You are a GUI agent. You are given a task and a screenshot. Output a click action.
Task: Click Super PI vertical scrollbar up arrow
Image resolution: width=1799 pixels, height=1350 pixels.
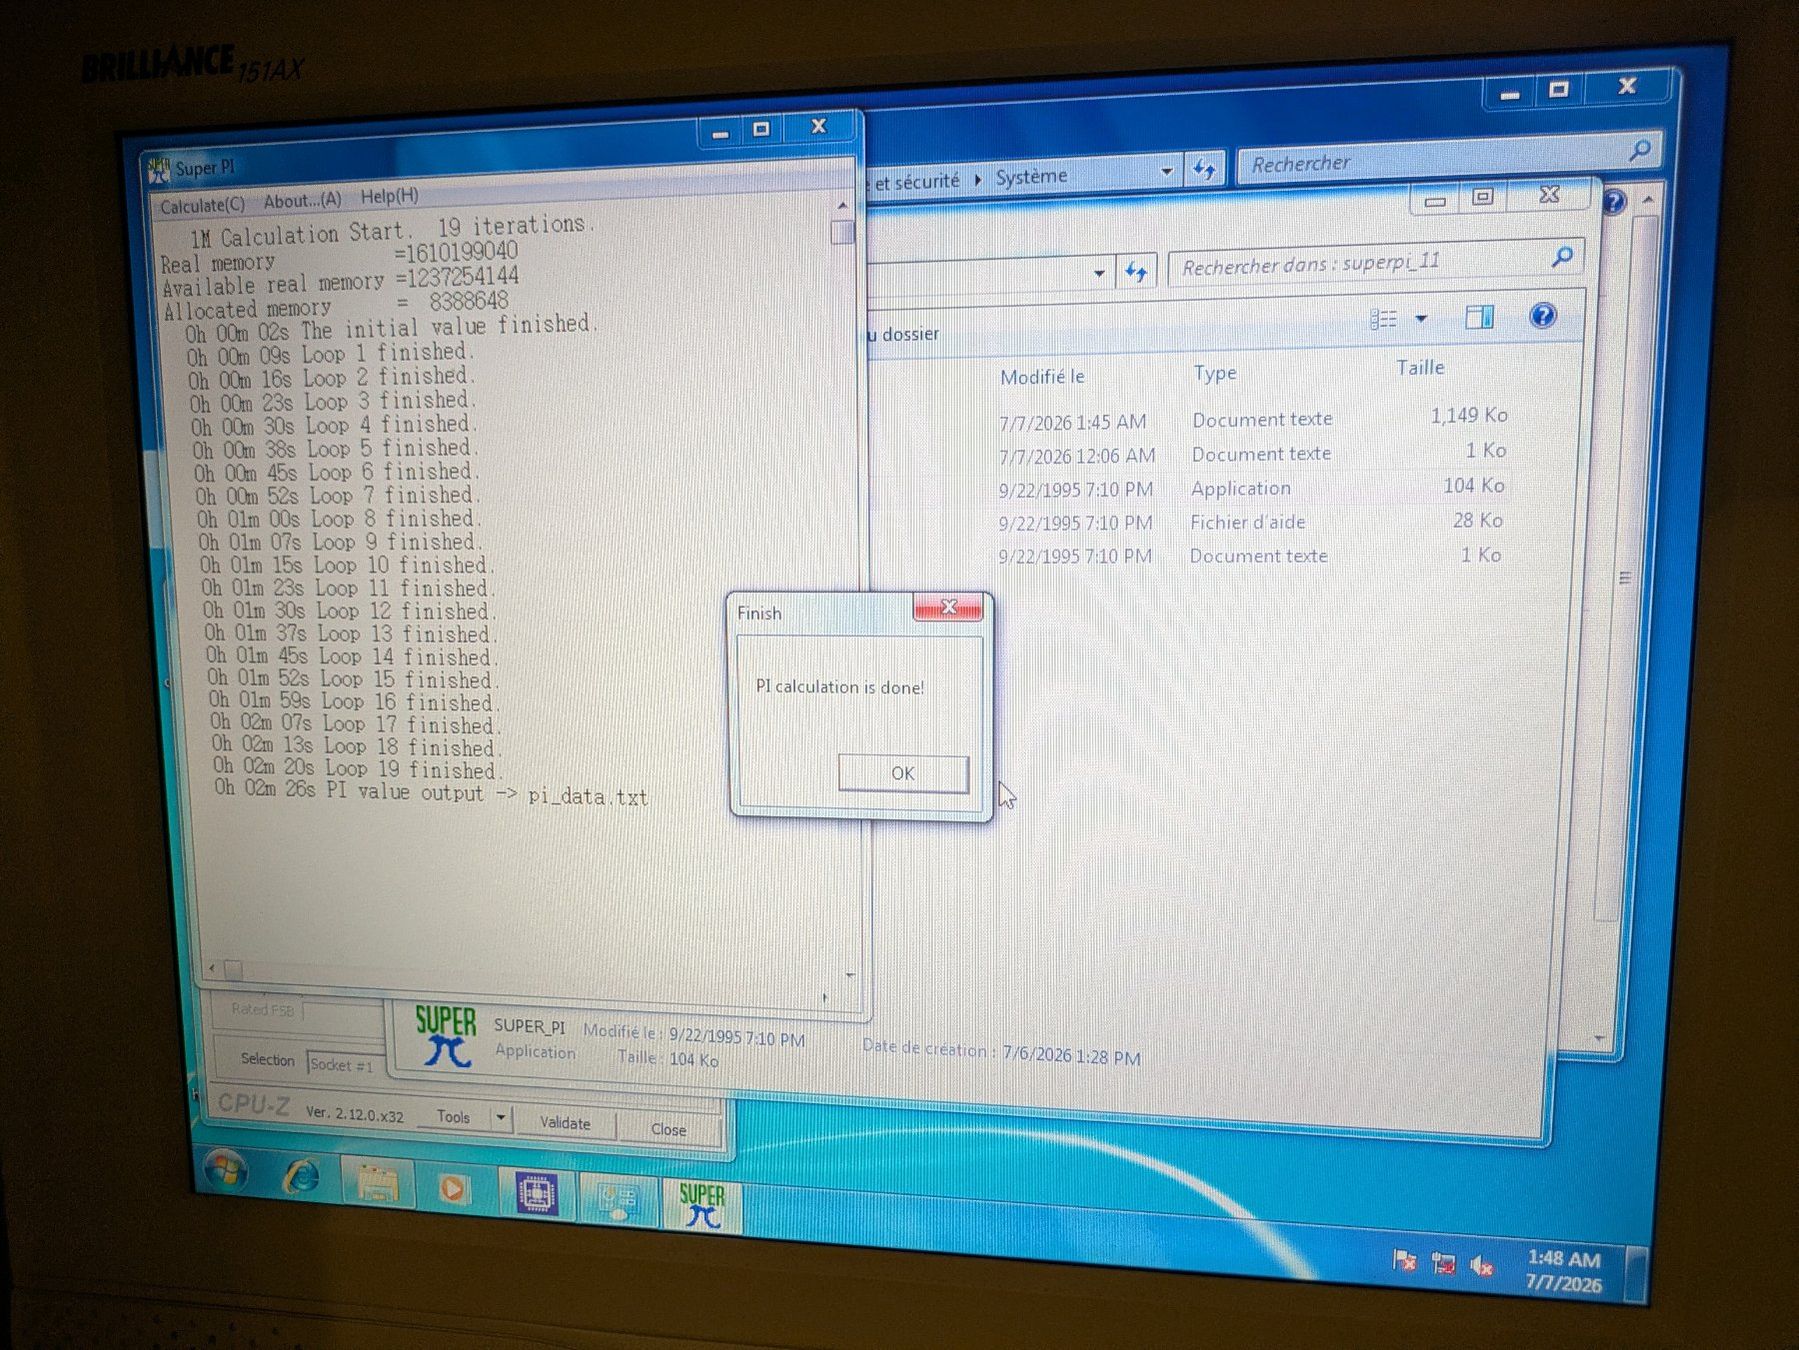point(843,205)
